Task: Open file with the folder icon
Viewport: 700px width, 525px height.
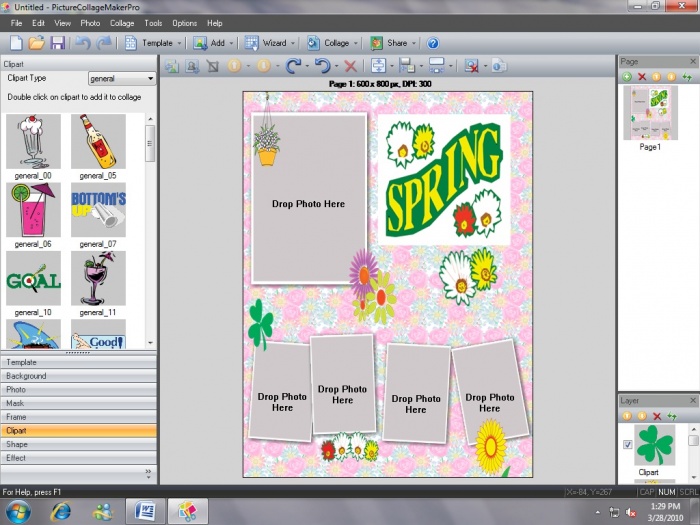Action: pyautogui.click(x=36, y=43)
